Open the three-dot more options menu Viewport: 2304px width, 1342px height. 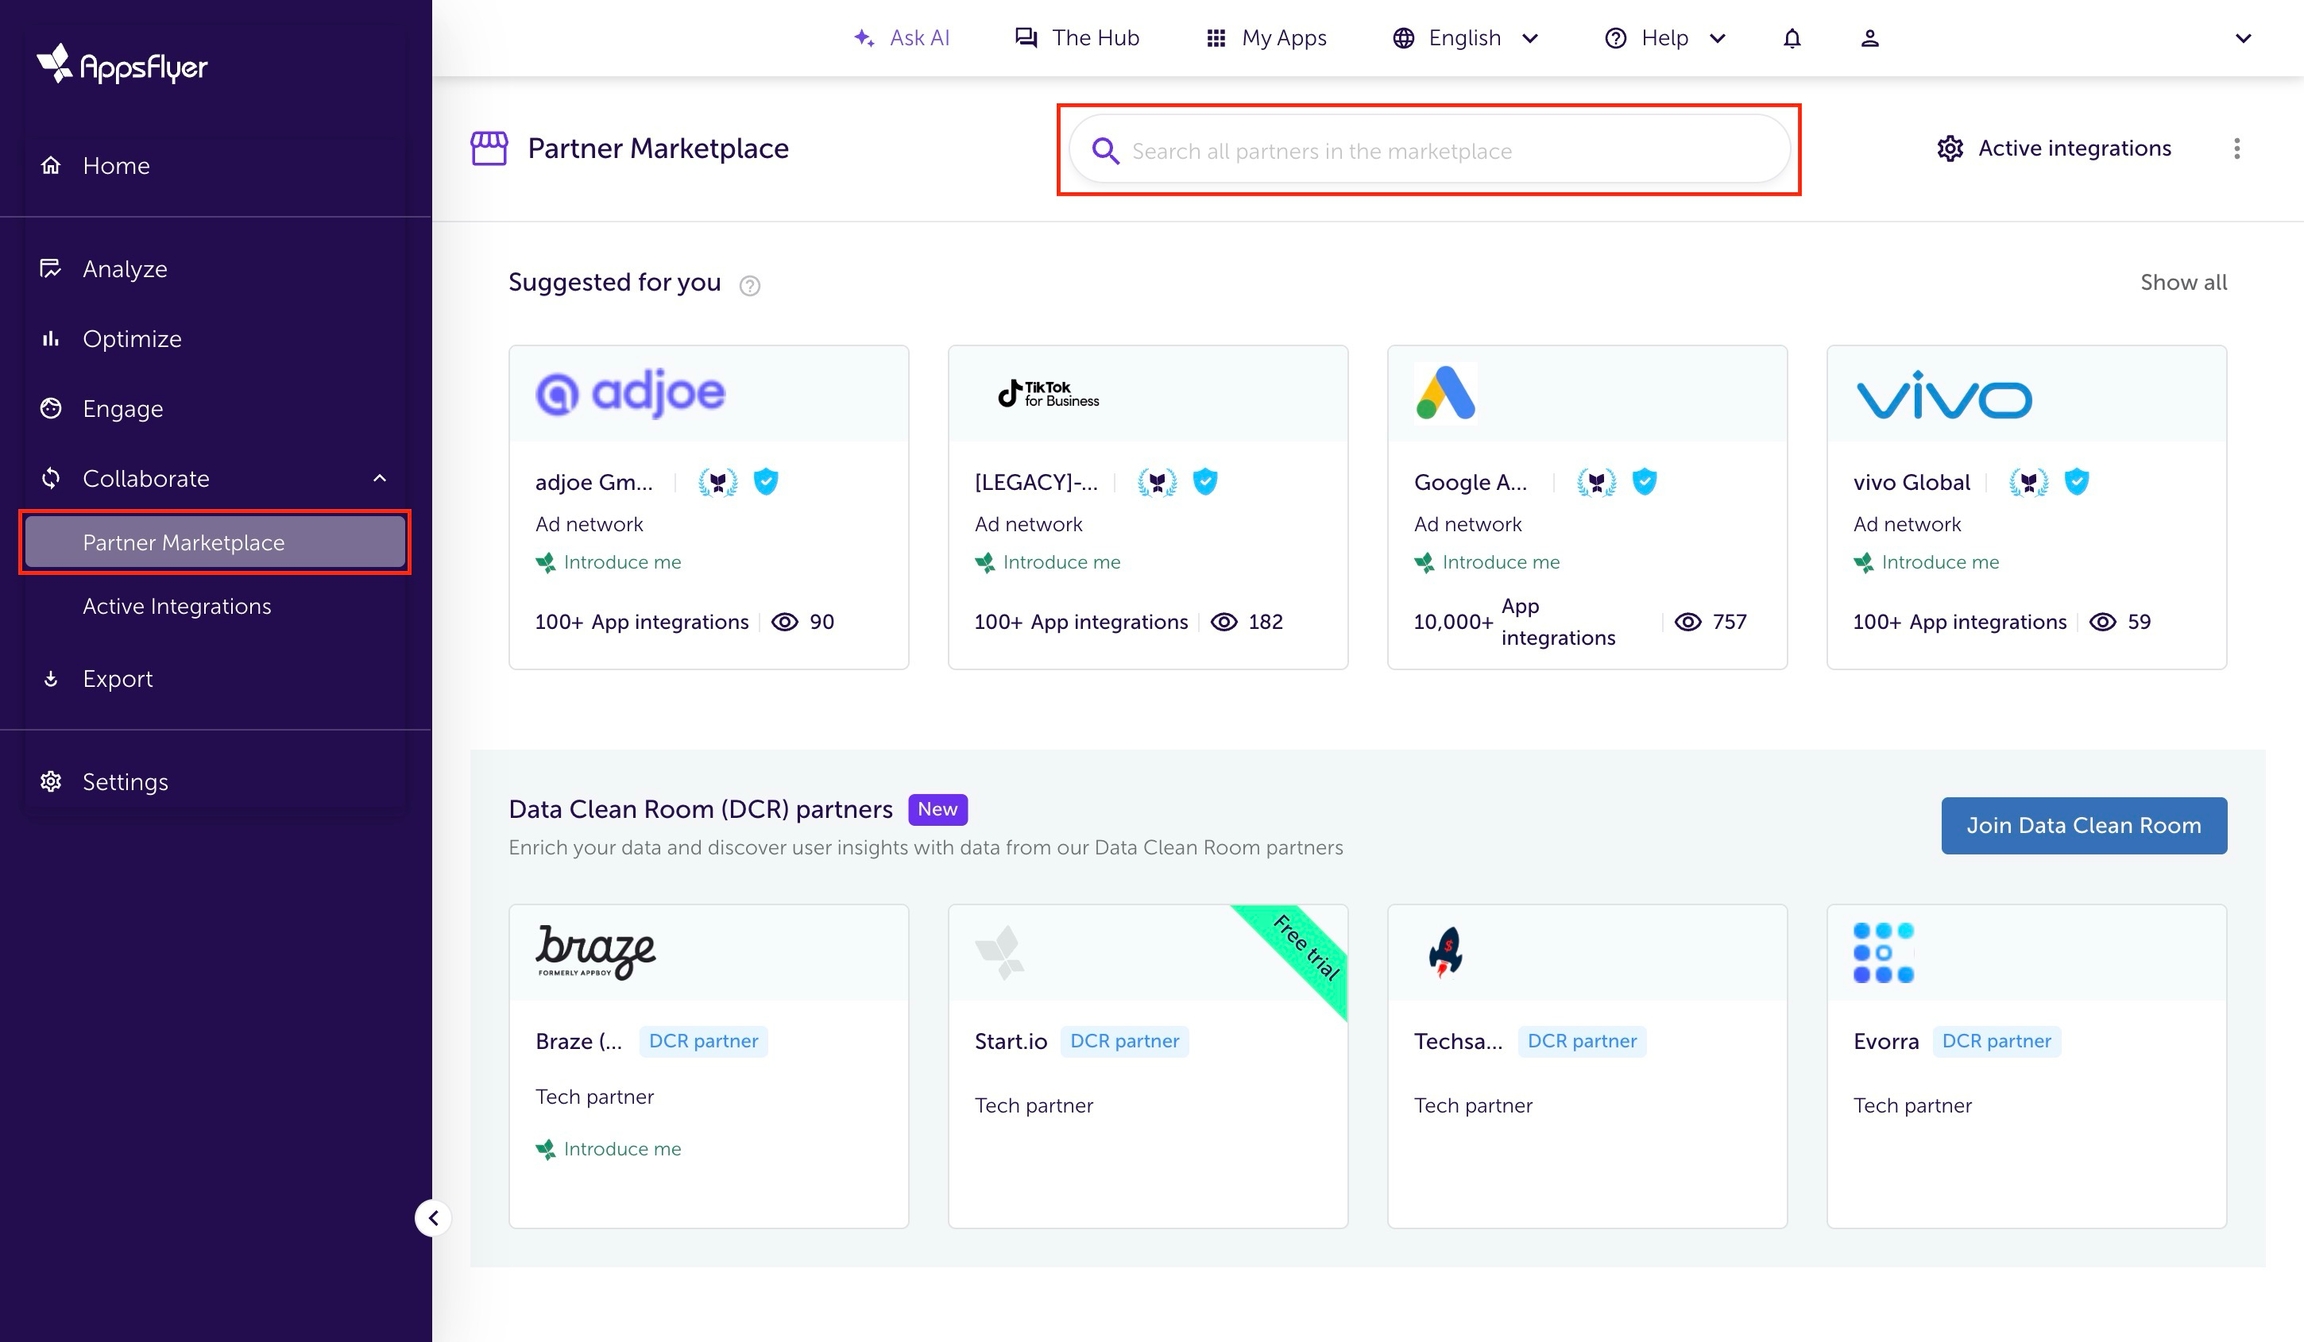point(2236,149)
